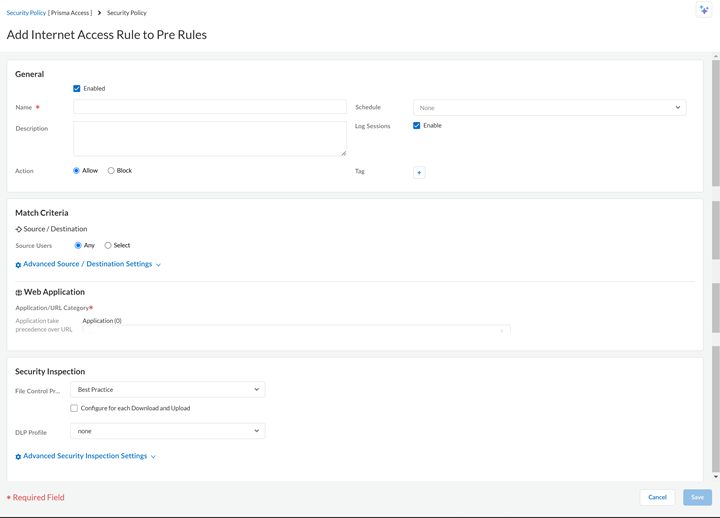
Task: Toggle the Log Sessions Enable checkbox
Action: click(417, 126)
